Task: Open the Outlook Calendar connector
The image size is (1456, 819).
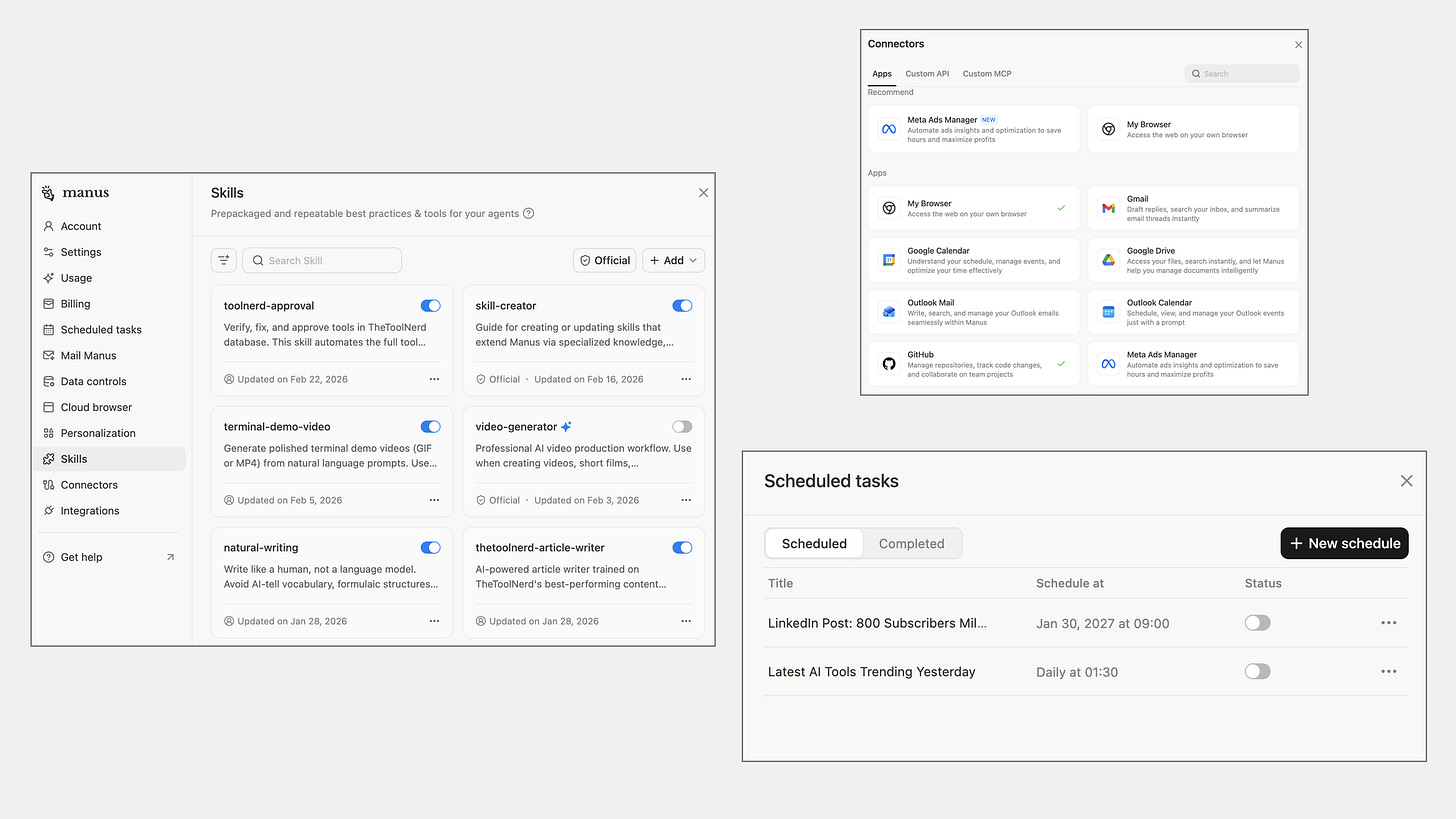Action: point(1193,312)
